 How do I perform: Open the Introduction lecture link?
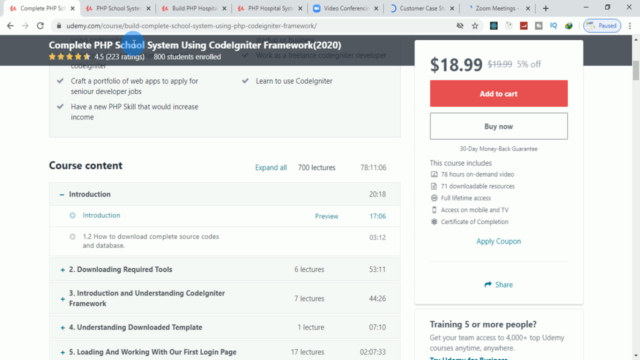(101, 215)
